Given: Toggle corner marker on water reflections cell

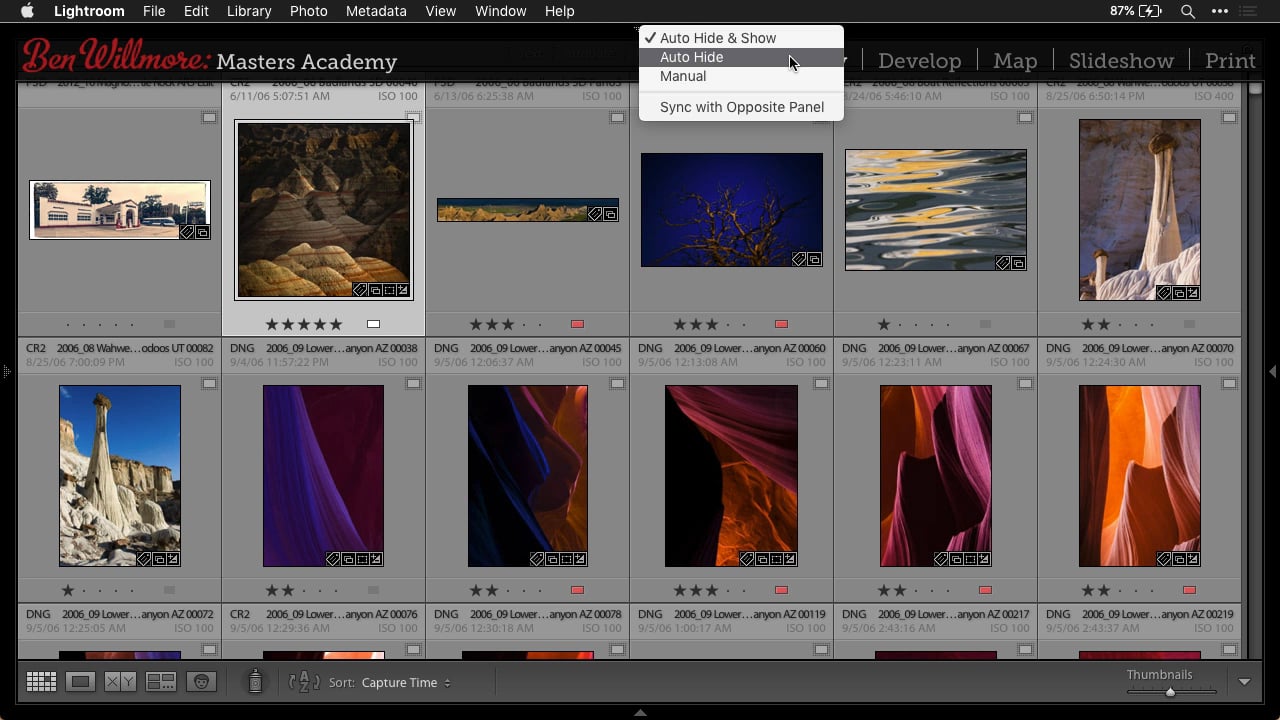Looking at the screenshot, I should click(1025, 118).
